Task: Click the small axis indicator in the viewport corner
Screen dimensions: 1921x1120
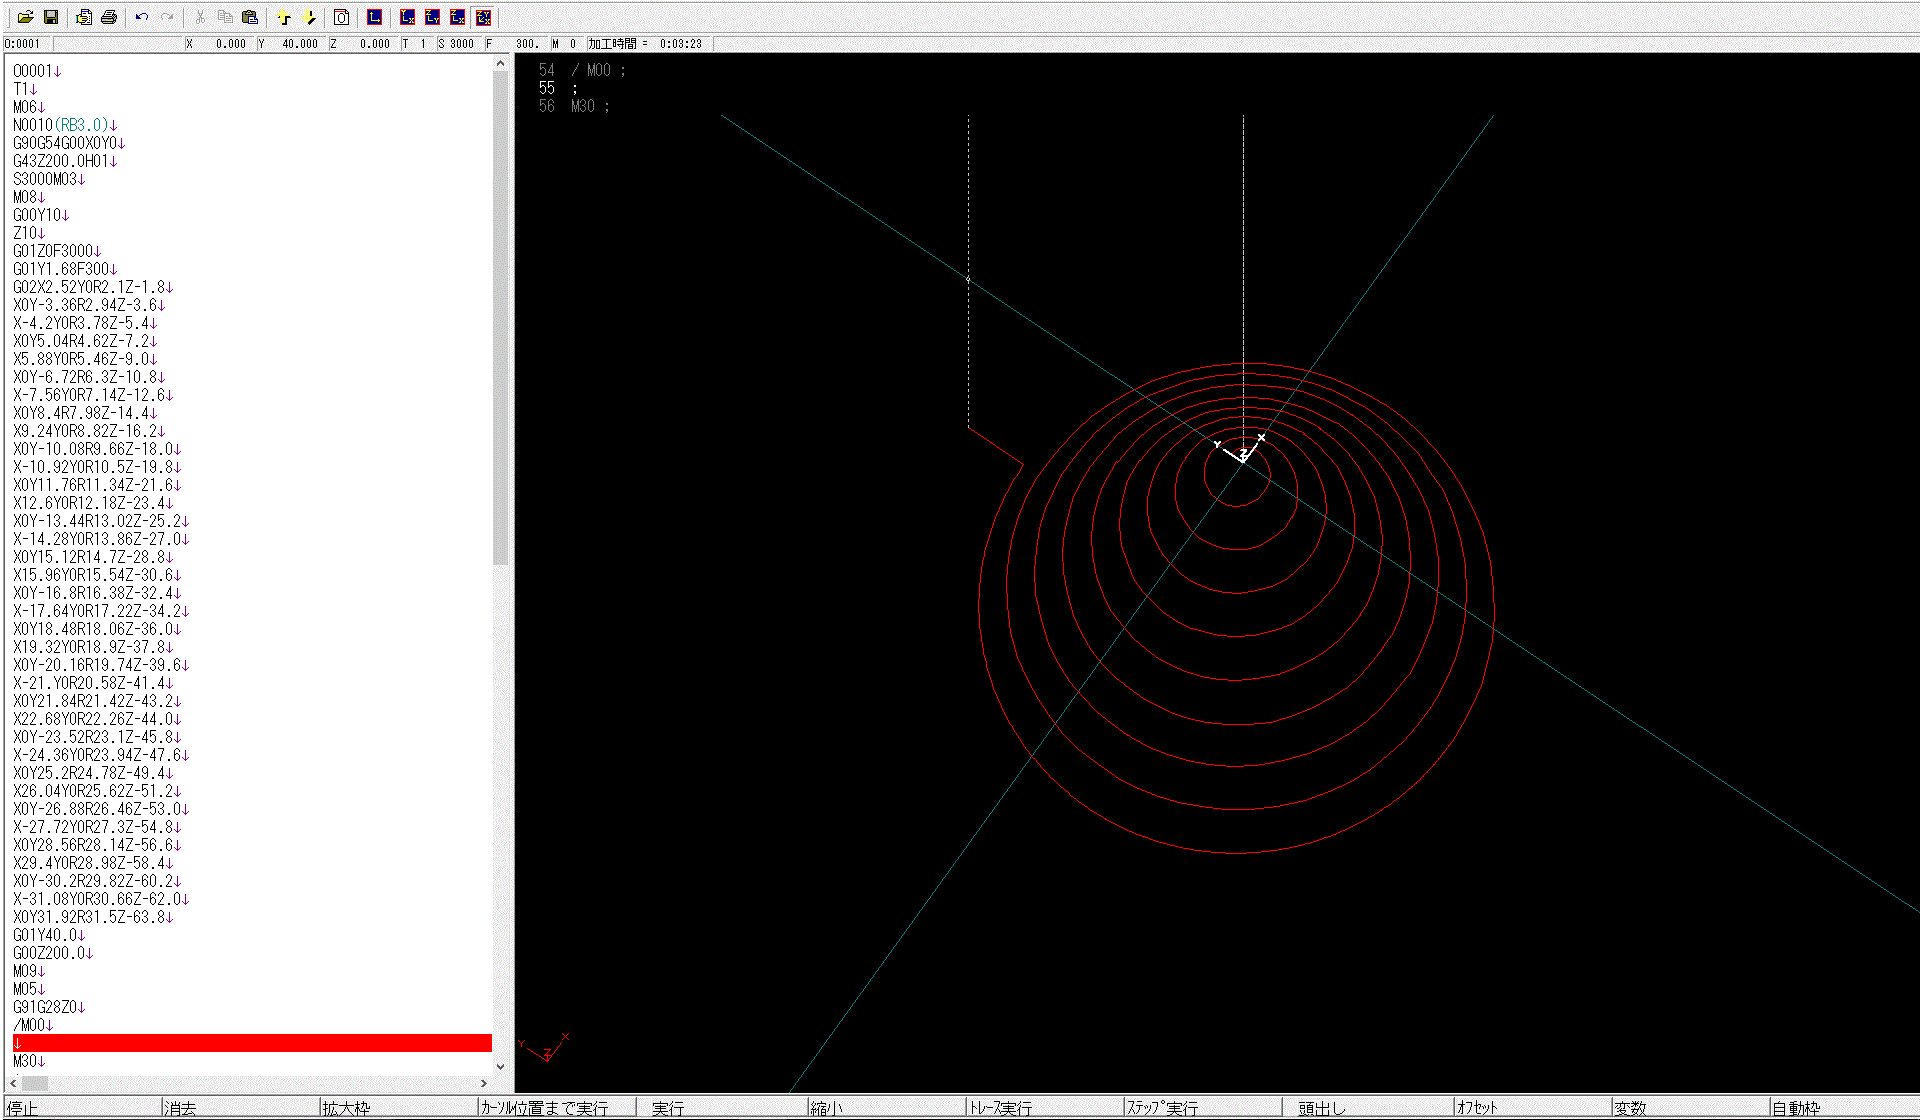Action: point(545,1049)
